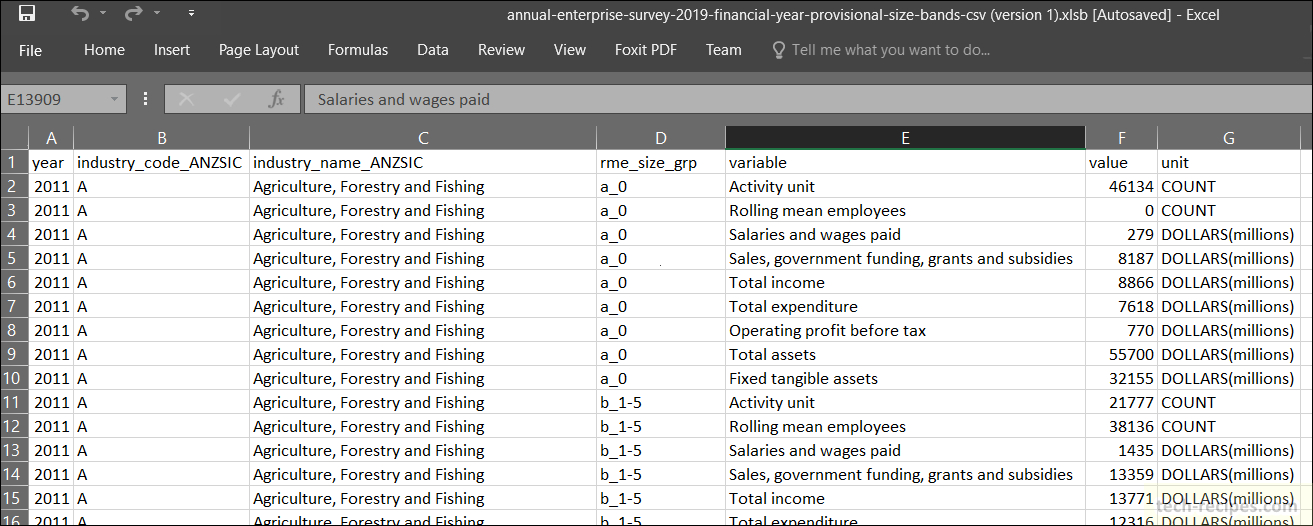Select cell containing value 46134
The image size is (1313, 526).
click(x=1121, y=186)
